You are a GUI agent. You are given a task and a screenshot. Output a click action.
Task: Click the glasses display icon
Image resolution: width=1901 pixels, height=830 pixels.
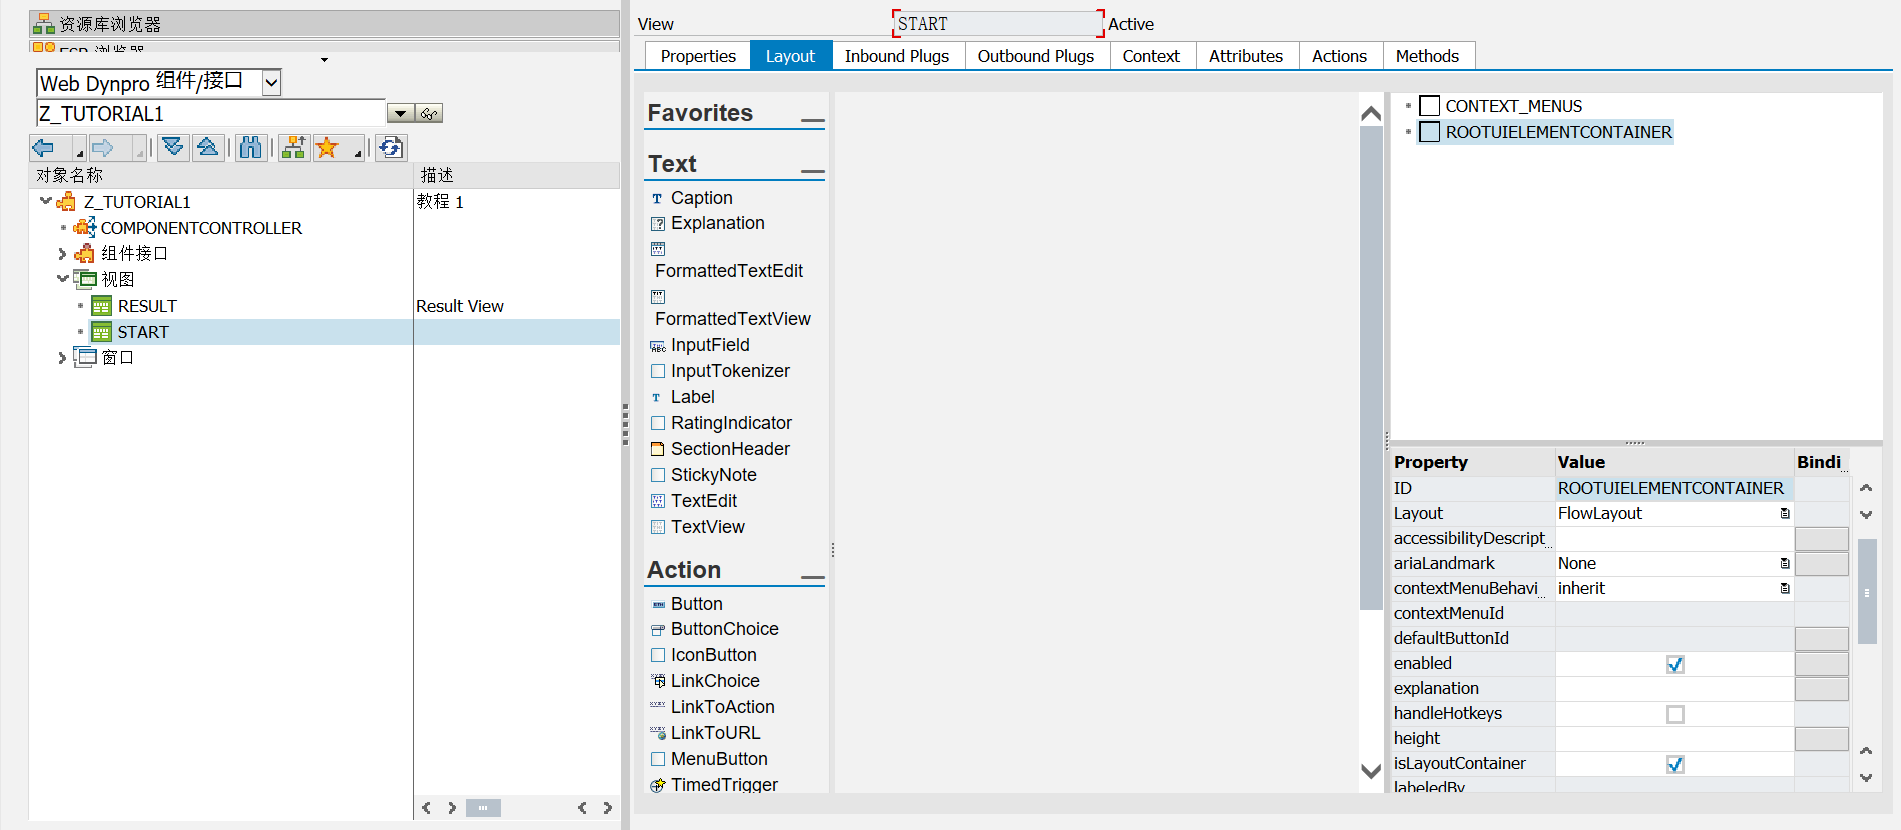click(429, 114)
